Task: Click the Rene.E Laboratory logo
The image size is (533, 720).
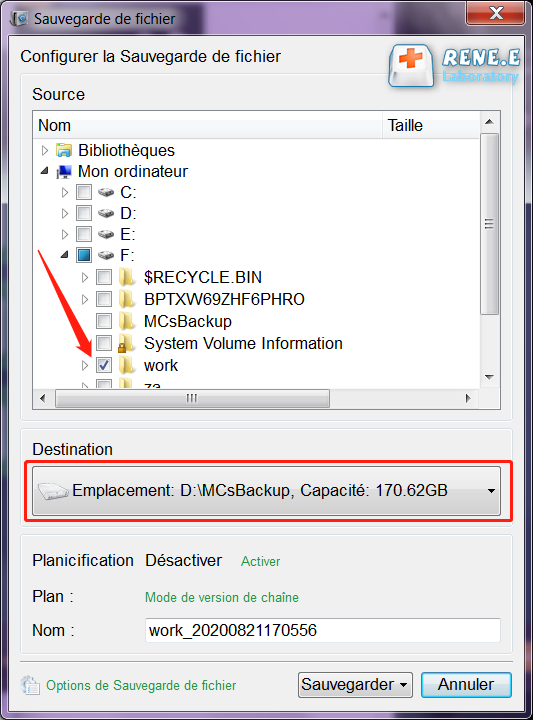Action: [x=454, y=66]
